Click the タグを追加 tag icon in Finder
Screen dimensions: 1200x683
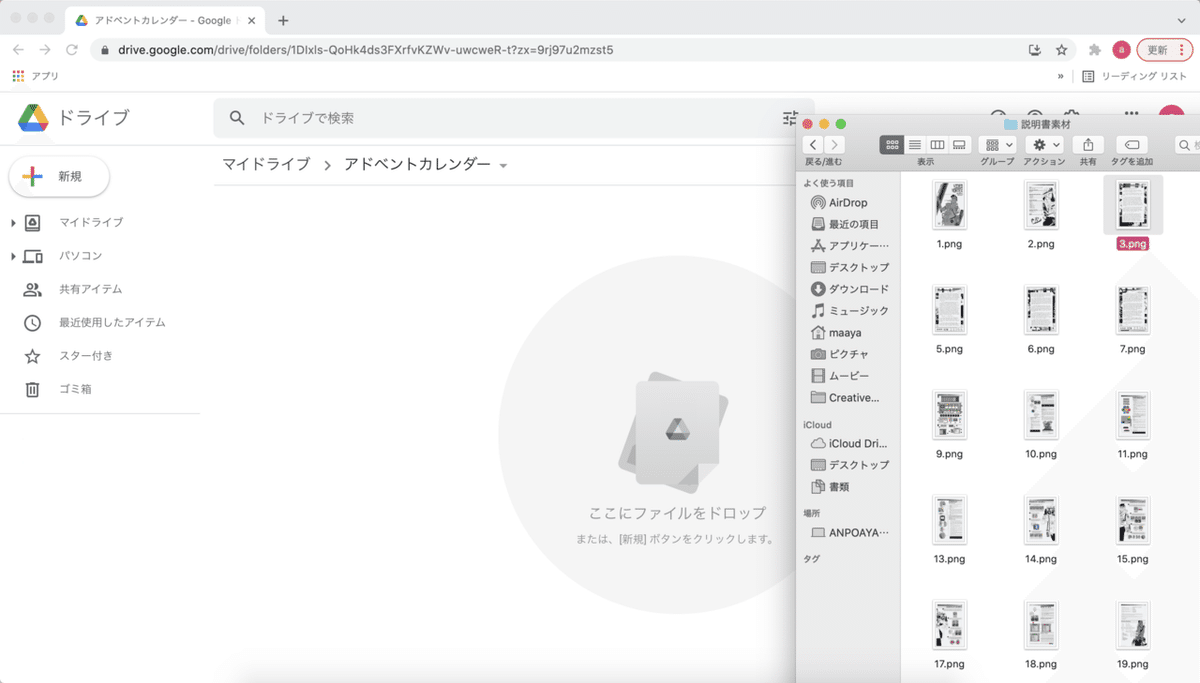click(x=1131, y=143)
